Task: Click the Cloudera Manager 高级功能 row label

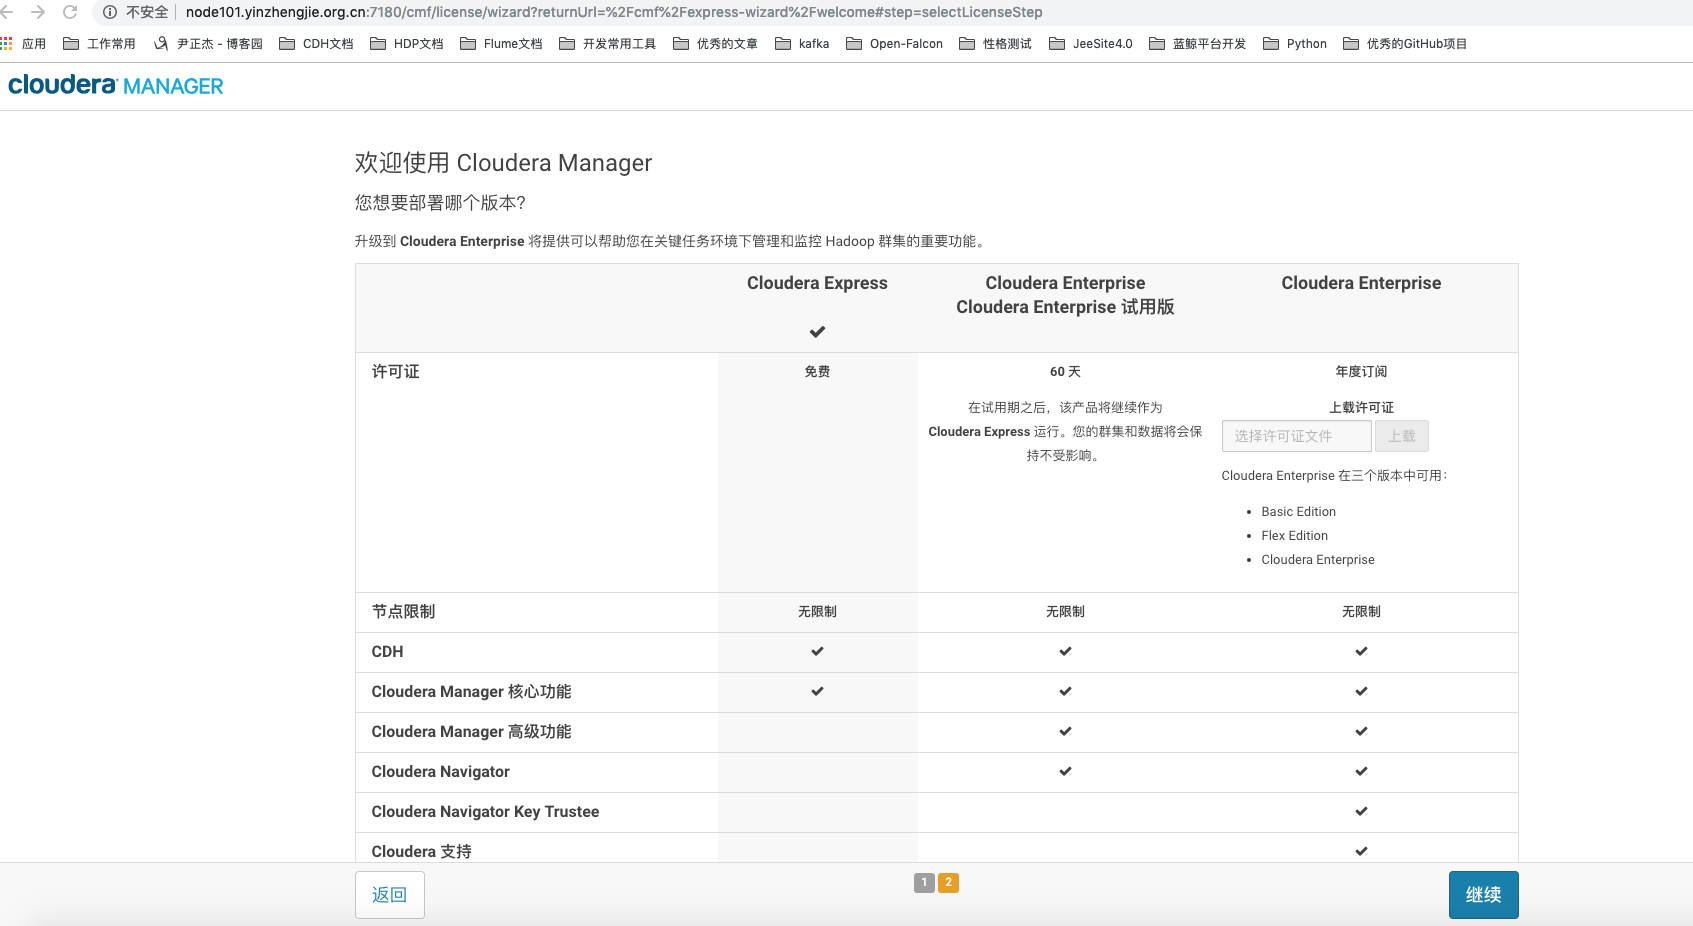Action: [x=471, y=732]
